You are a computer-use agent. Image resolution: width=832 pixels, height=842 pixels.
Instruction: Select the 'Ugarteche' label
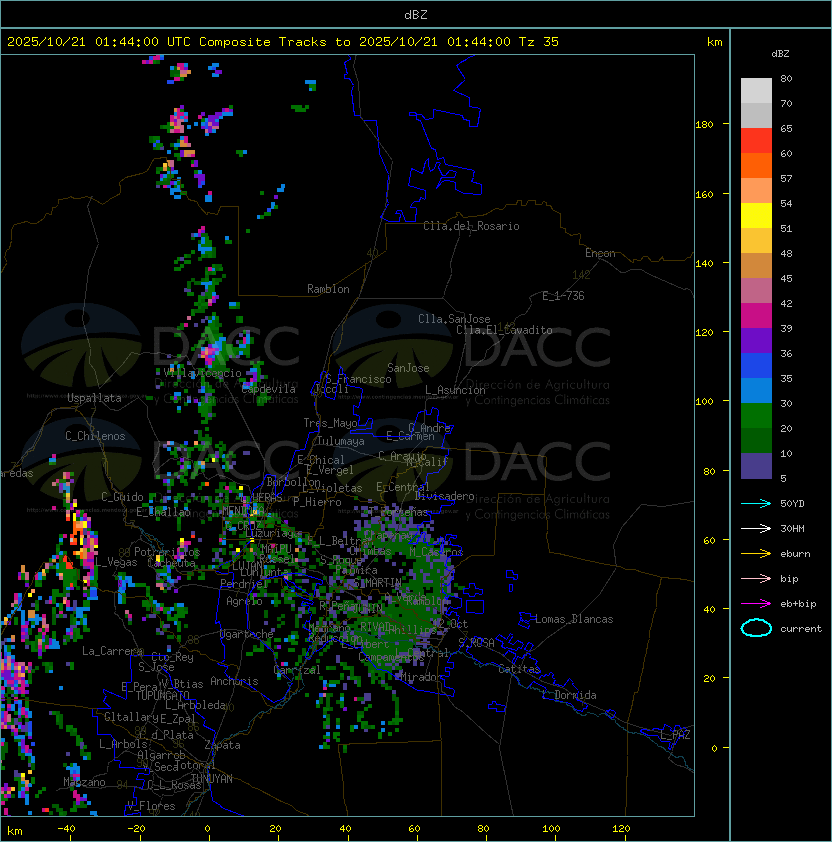coord(247,635)
